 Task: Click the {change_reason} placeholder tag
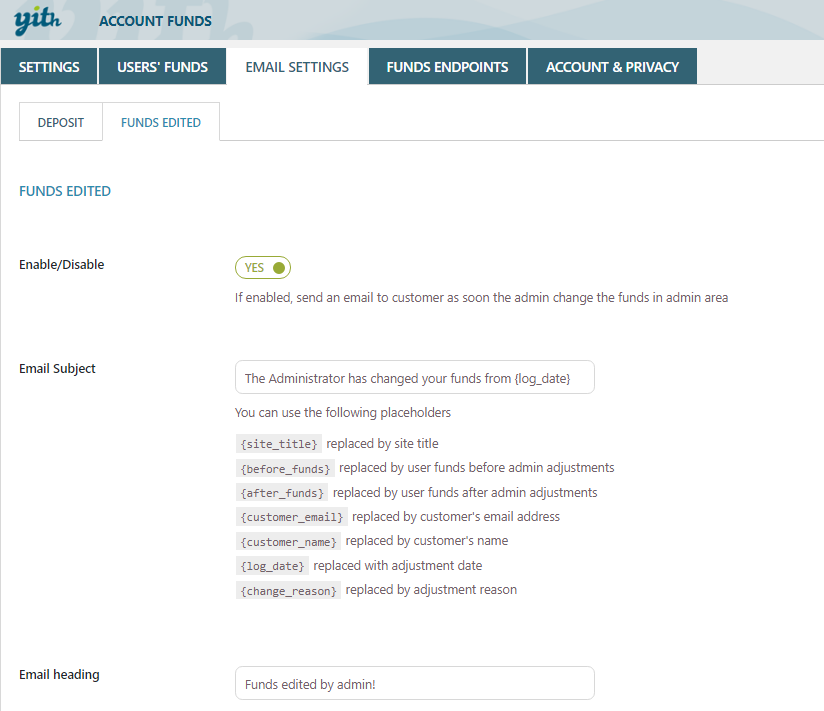[x=288, y=590]
